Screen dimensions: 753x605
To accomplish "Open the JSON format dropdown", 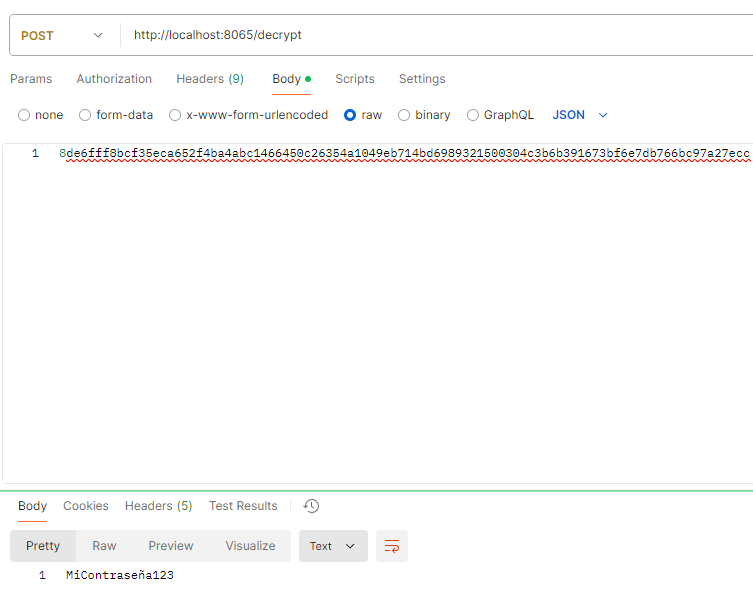I will coord(580,115).
